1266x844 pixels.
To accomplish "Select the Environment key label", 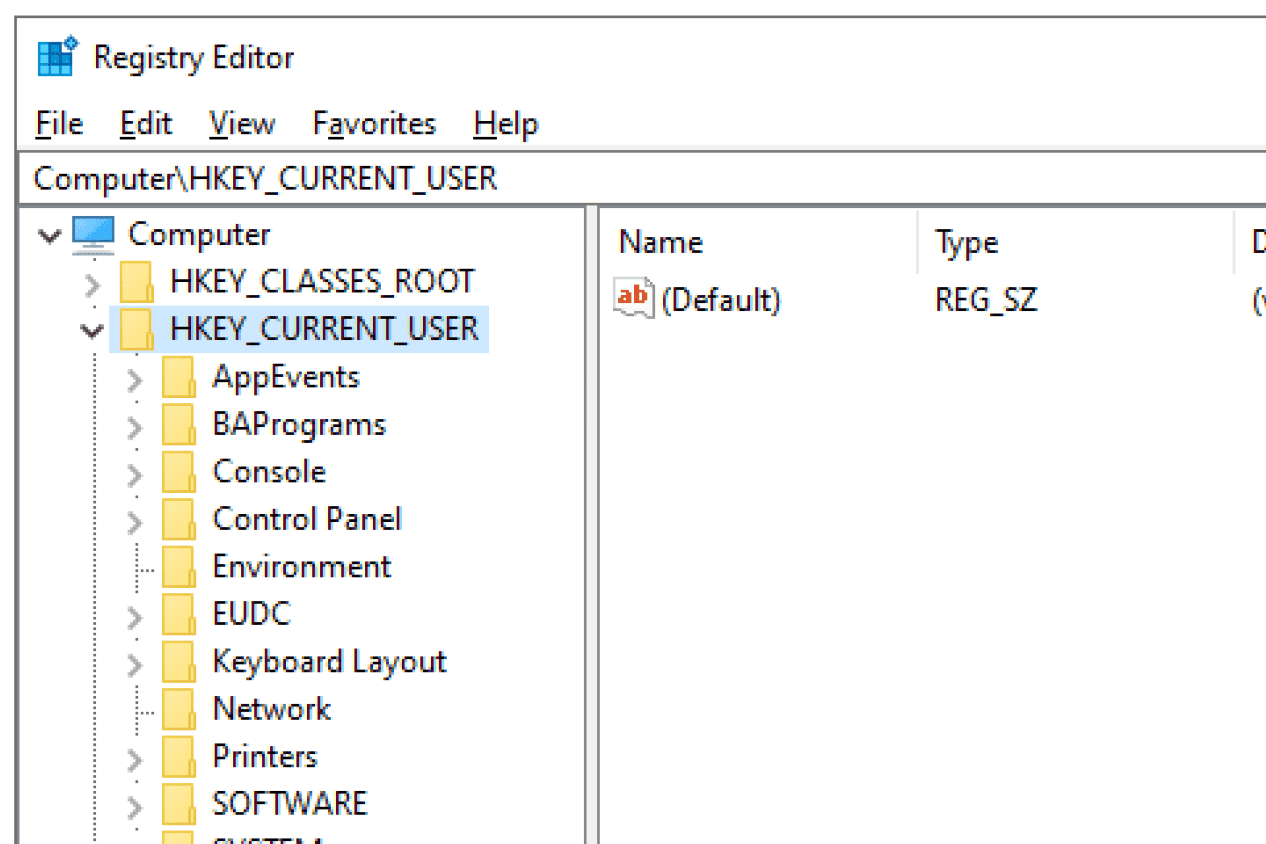I will tap(302, 567).
